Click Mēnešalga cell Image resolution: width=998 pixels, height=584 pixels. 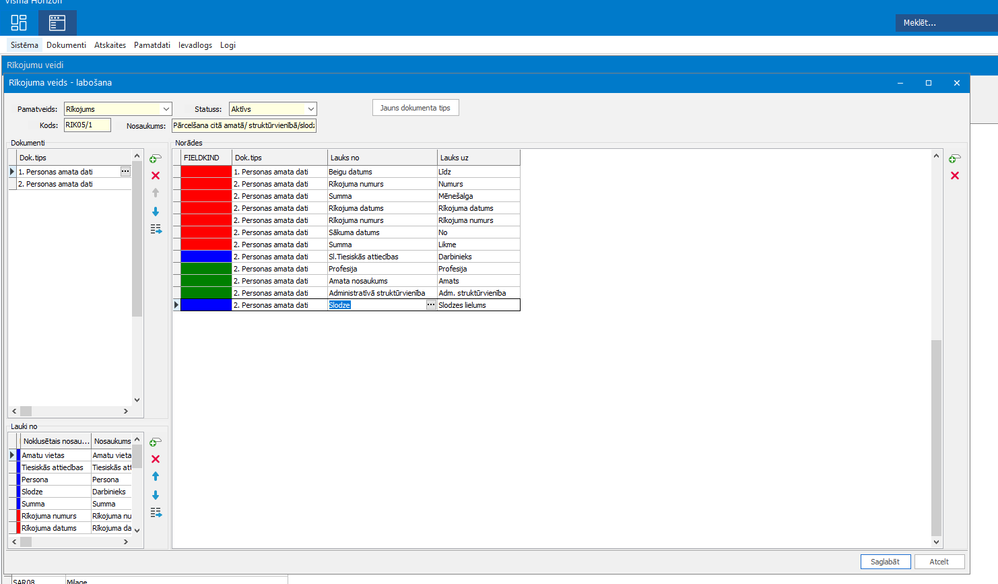(479, 196)
